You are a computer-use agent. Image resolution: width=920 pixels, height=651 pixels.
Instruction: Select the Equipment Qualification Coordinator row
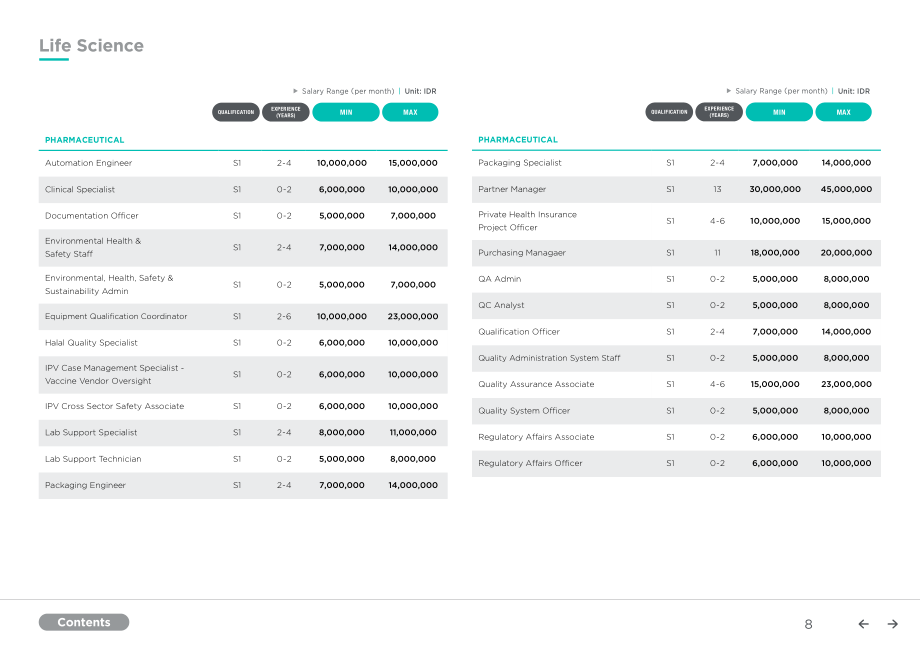click(x=243, y=317)
